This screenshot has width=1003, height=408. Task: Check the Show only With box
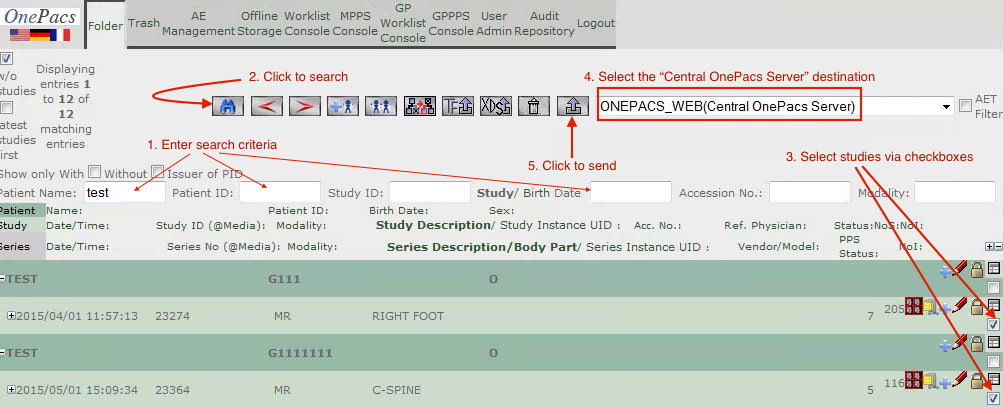94,172
